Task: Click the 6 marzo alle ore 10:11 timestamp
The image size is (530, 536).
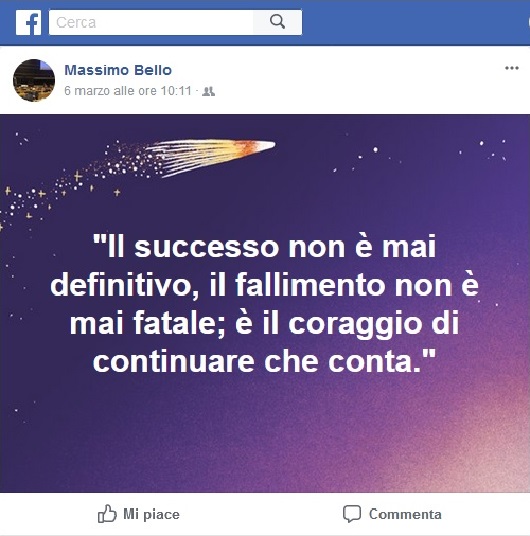Action: [x=128, y=91]
